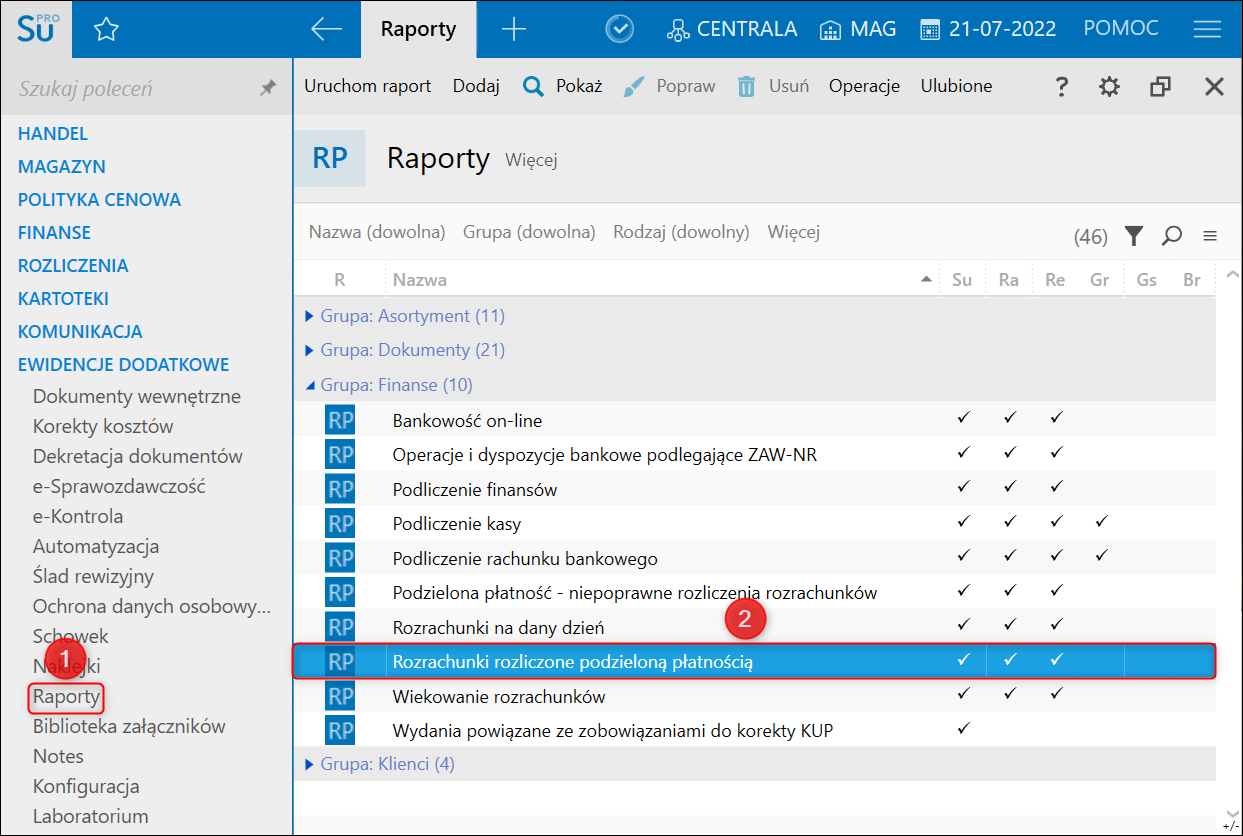This screenshot has height=836, width=1243.
Task: Expand the Grupa: Asortyment group
Action: point(310,316)
